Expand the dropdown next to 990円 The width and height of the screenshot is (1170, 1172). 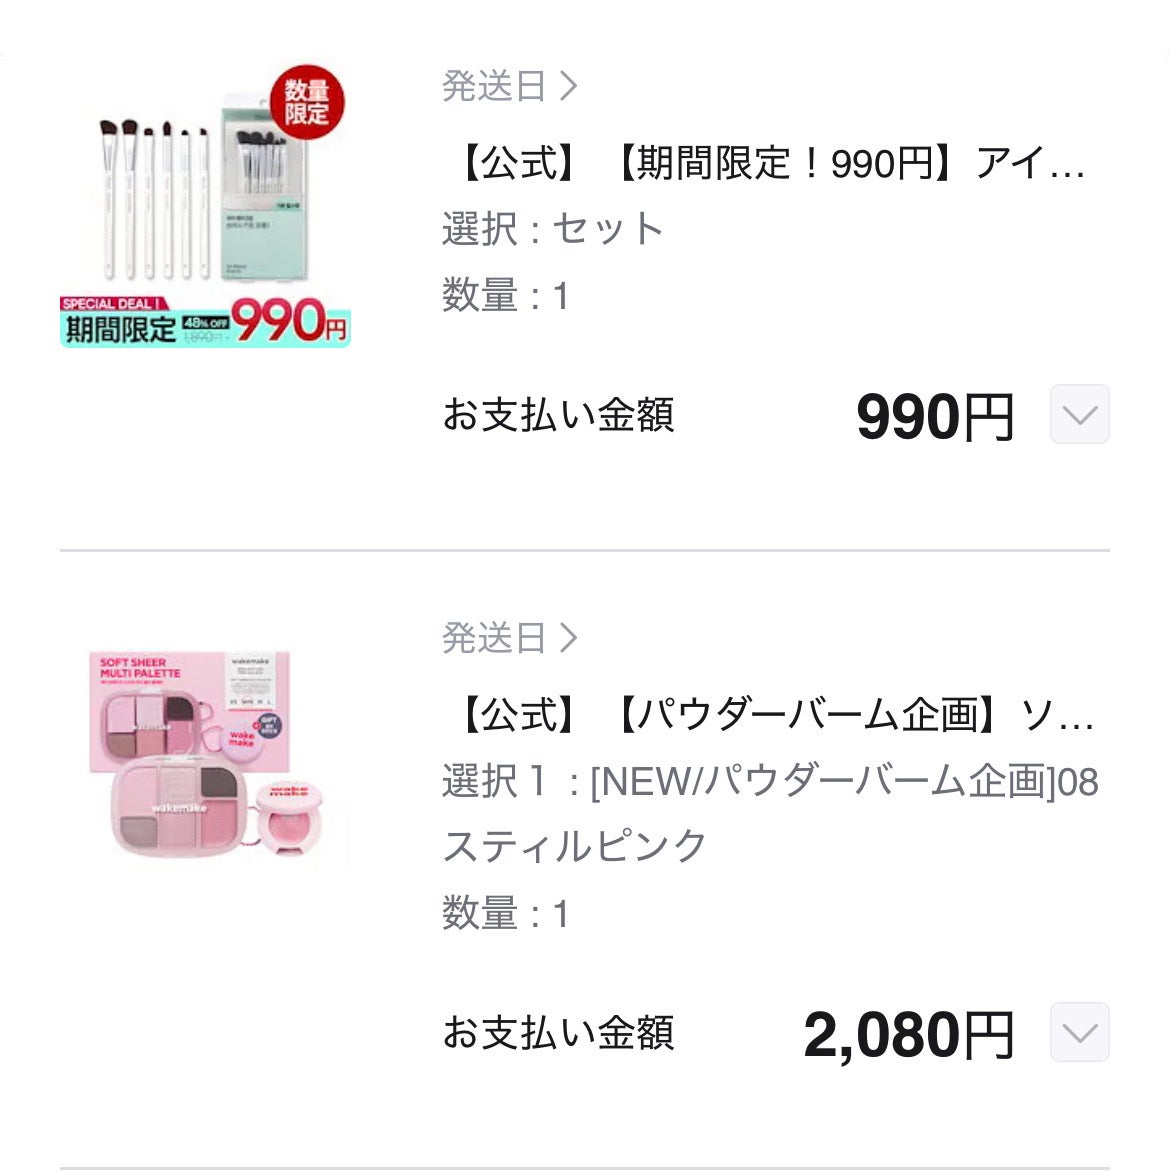click(x=1079, y=414)
